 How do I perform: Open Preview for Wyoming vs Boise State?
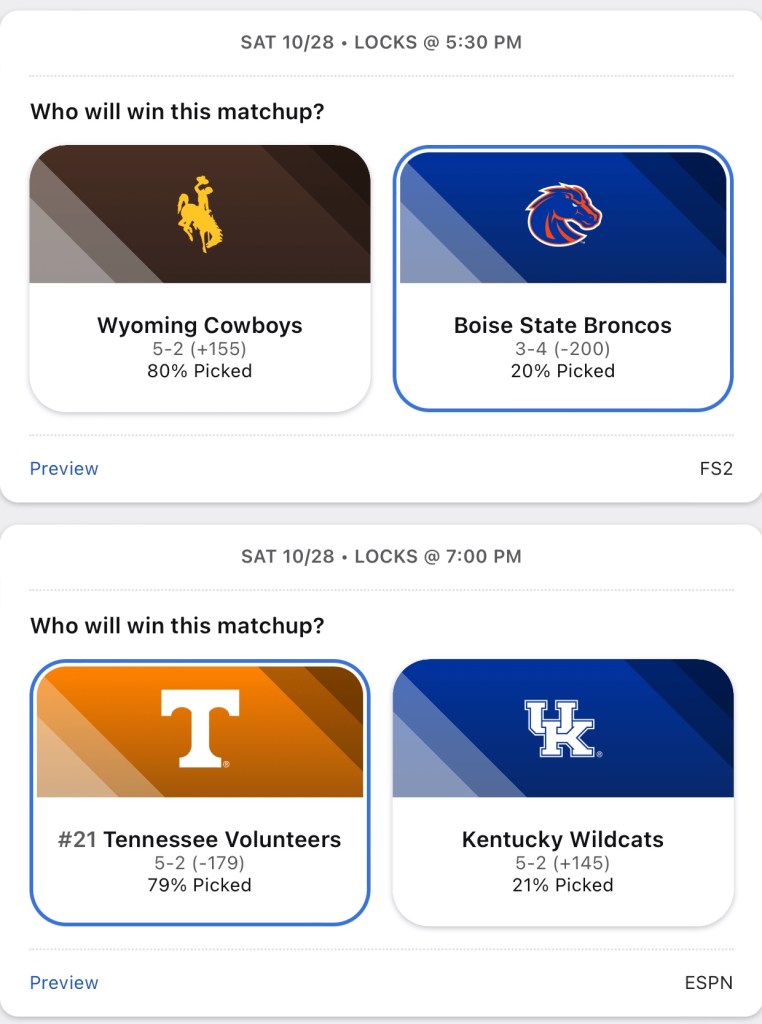[64, 469]
